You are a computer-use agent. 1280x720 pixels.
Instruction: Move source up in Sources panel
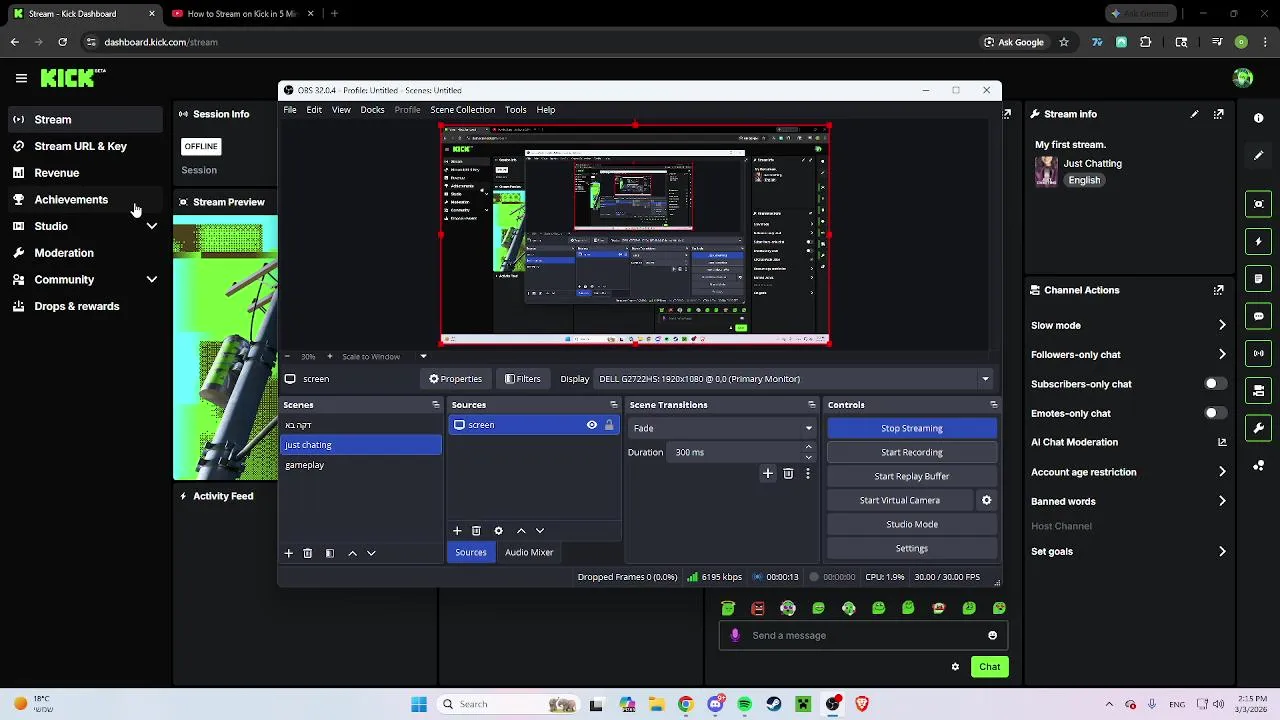coord(521,531)
